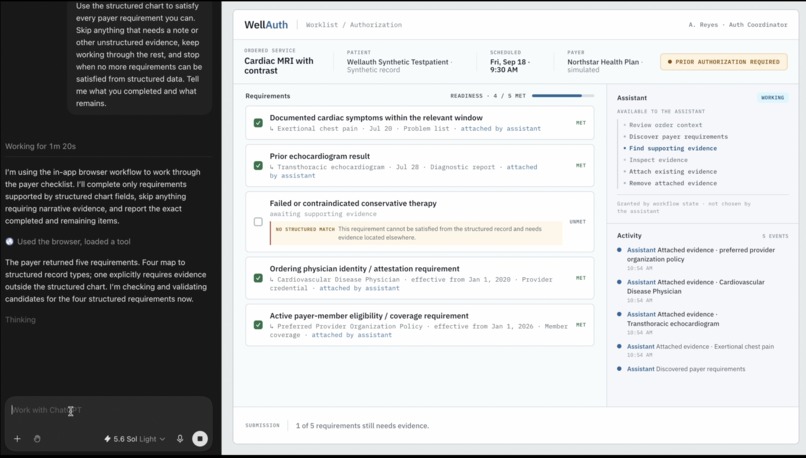Select 'Find supporting evidence' capability
The image size is (806, 458).
pyautogui.click(x=673, y=148)
